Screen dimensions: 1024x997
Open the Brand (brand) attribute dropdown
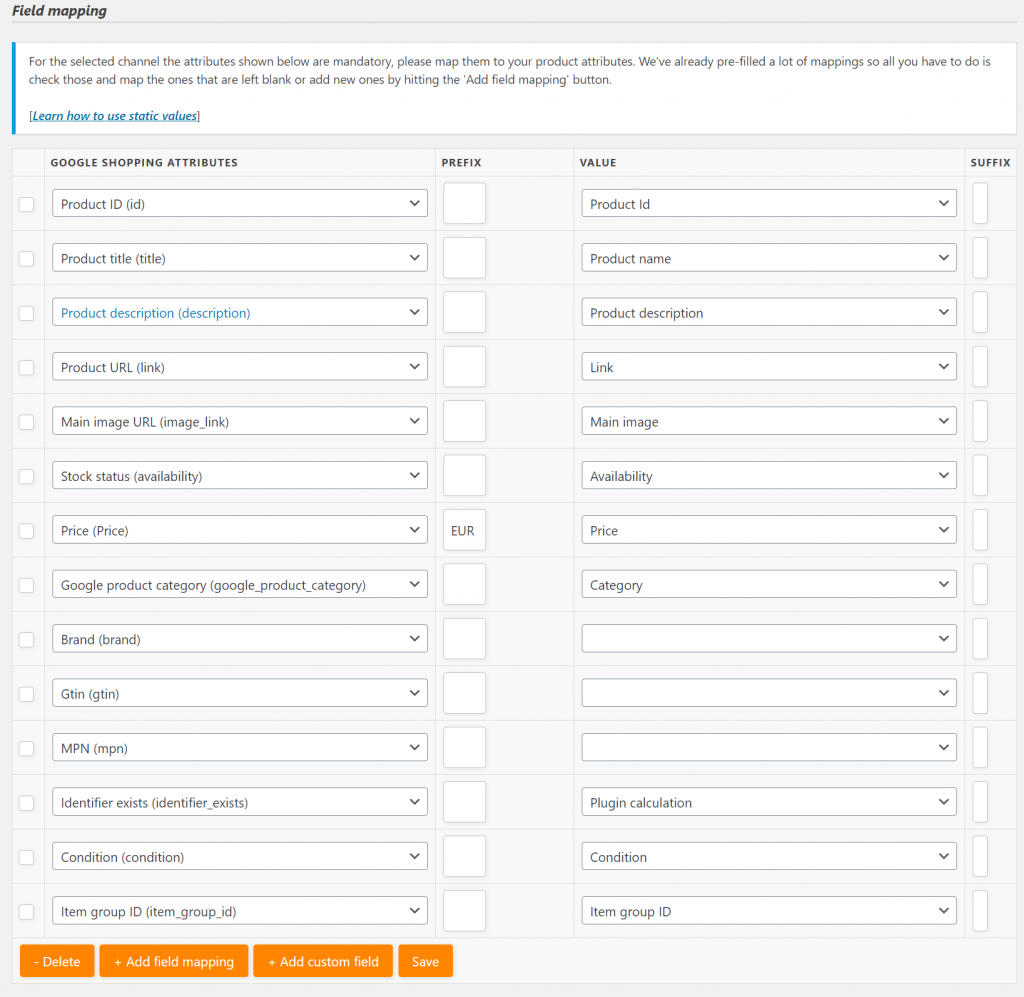click(240, 639)
